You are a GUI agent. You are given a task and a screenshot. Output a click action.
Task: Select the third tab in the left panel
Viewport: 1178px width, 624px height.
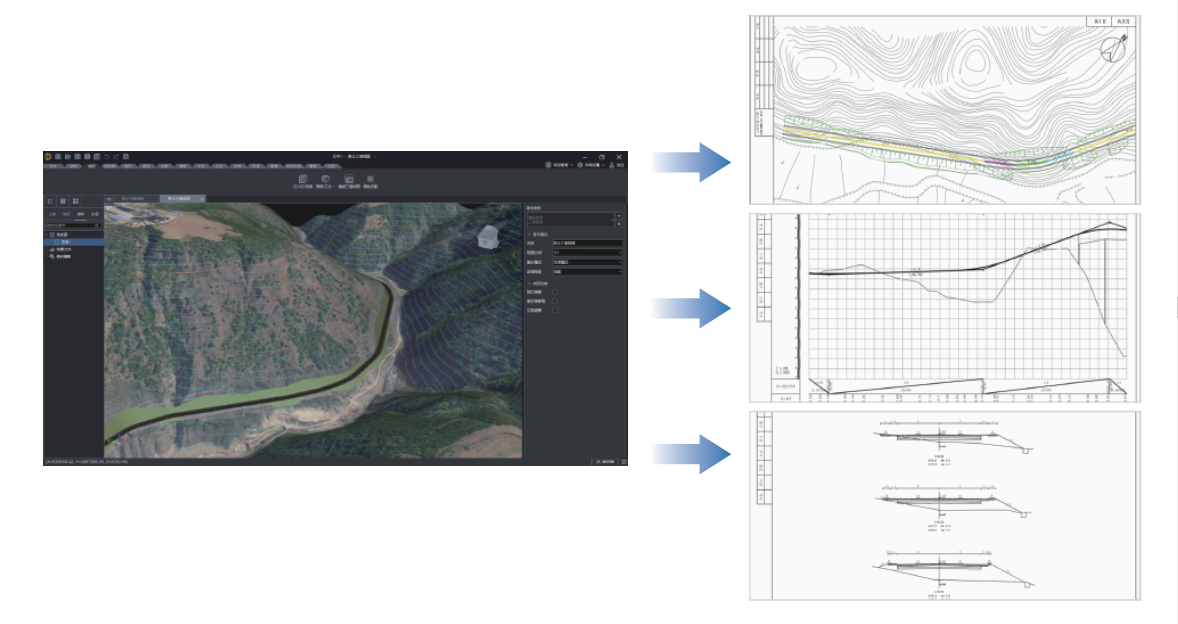[81, 214]
